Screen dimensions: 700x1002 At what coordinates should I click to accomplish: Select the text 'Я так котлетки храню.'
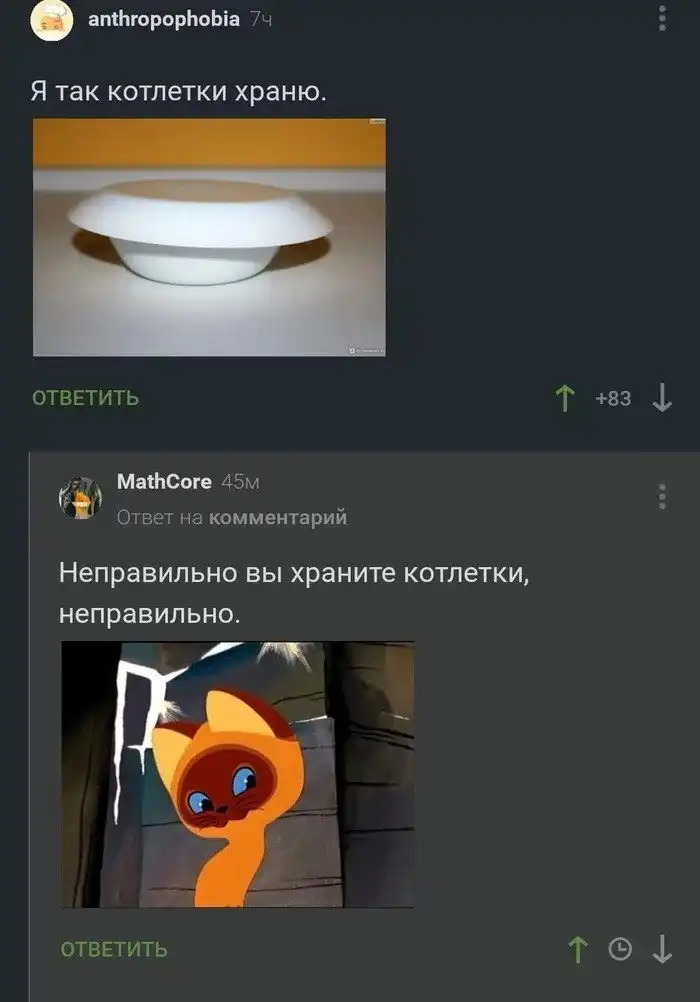tap(178, 92)
